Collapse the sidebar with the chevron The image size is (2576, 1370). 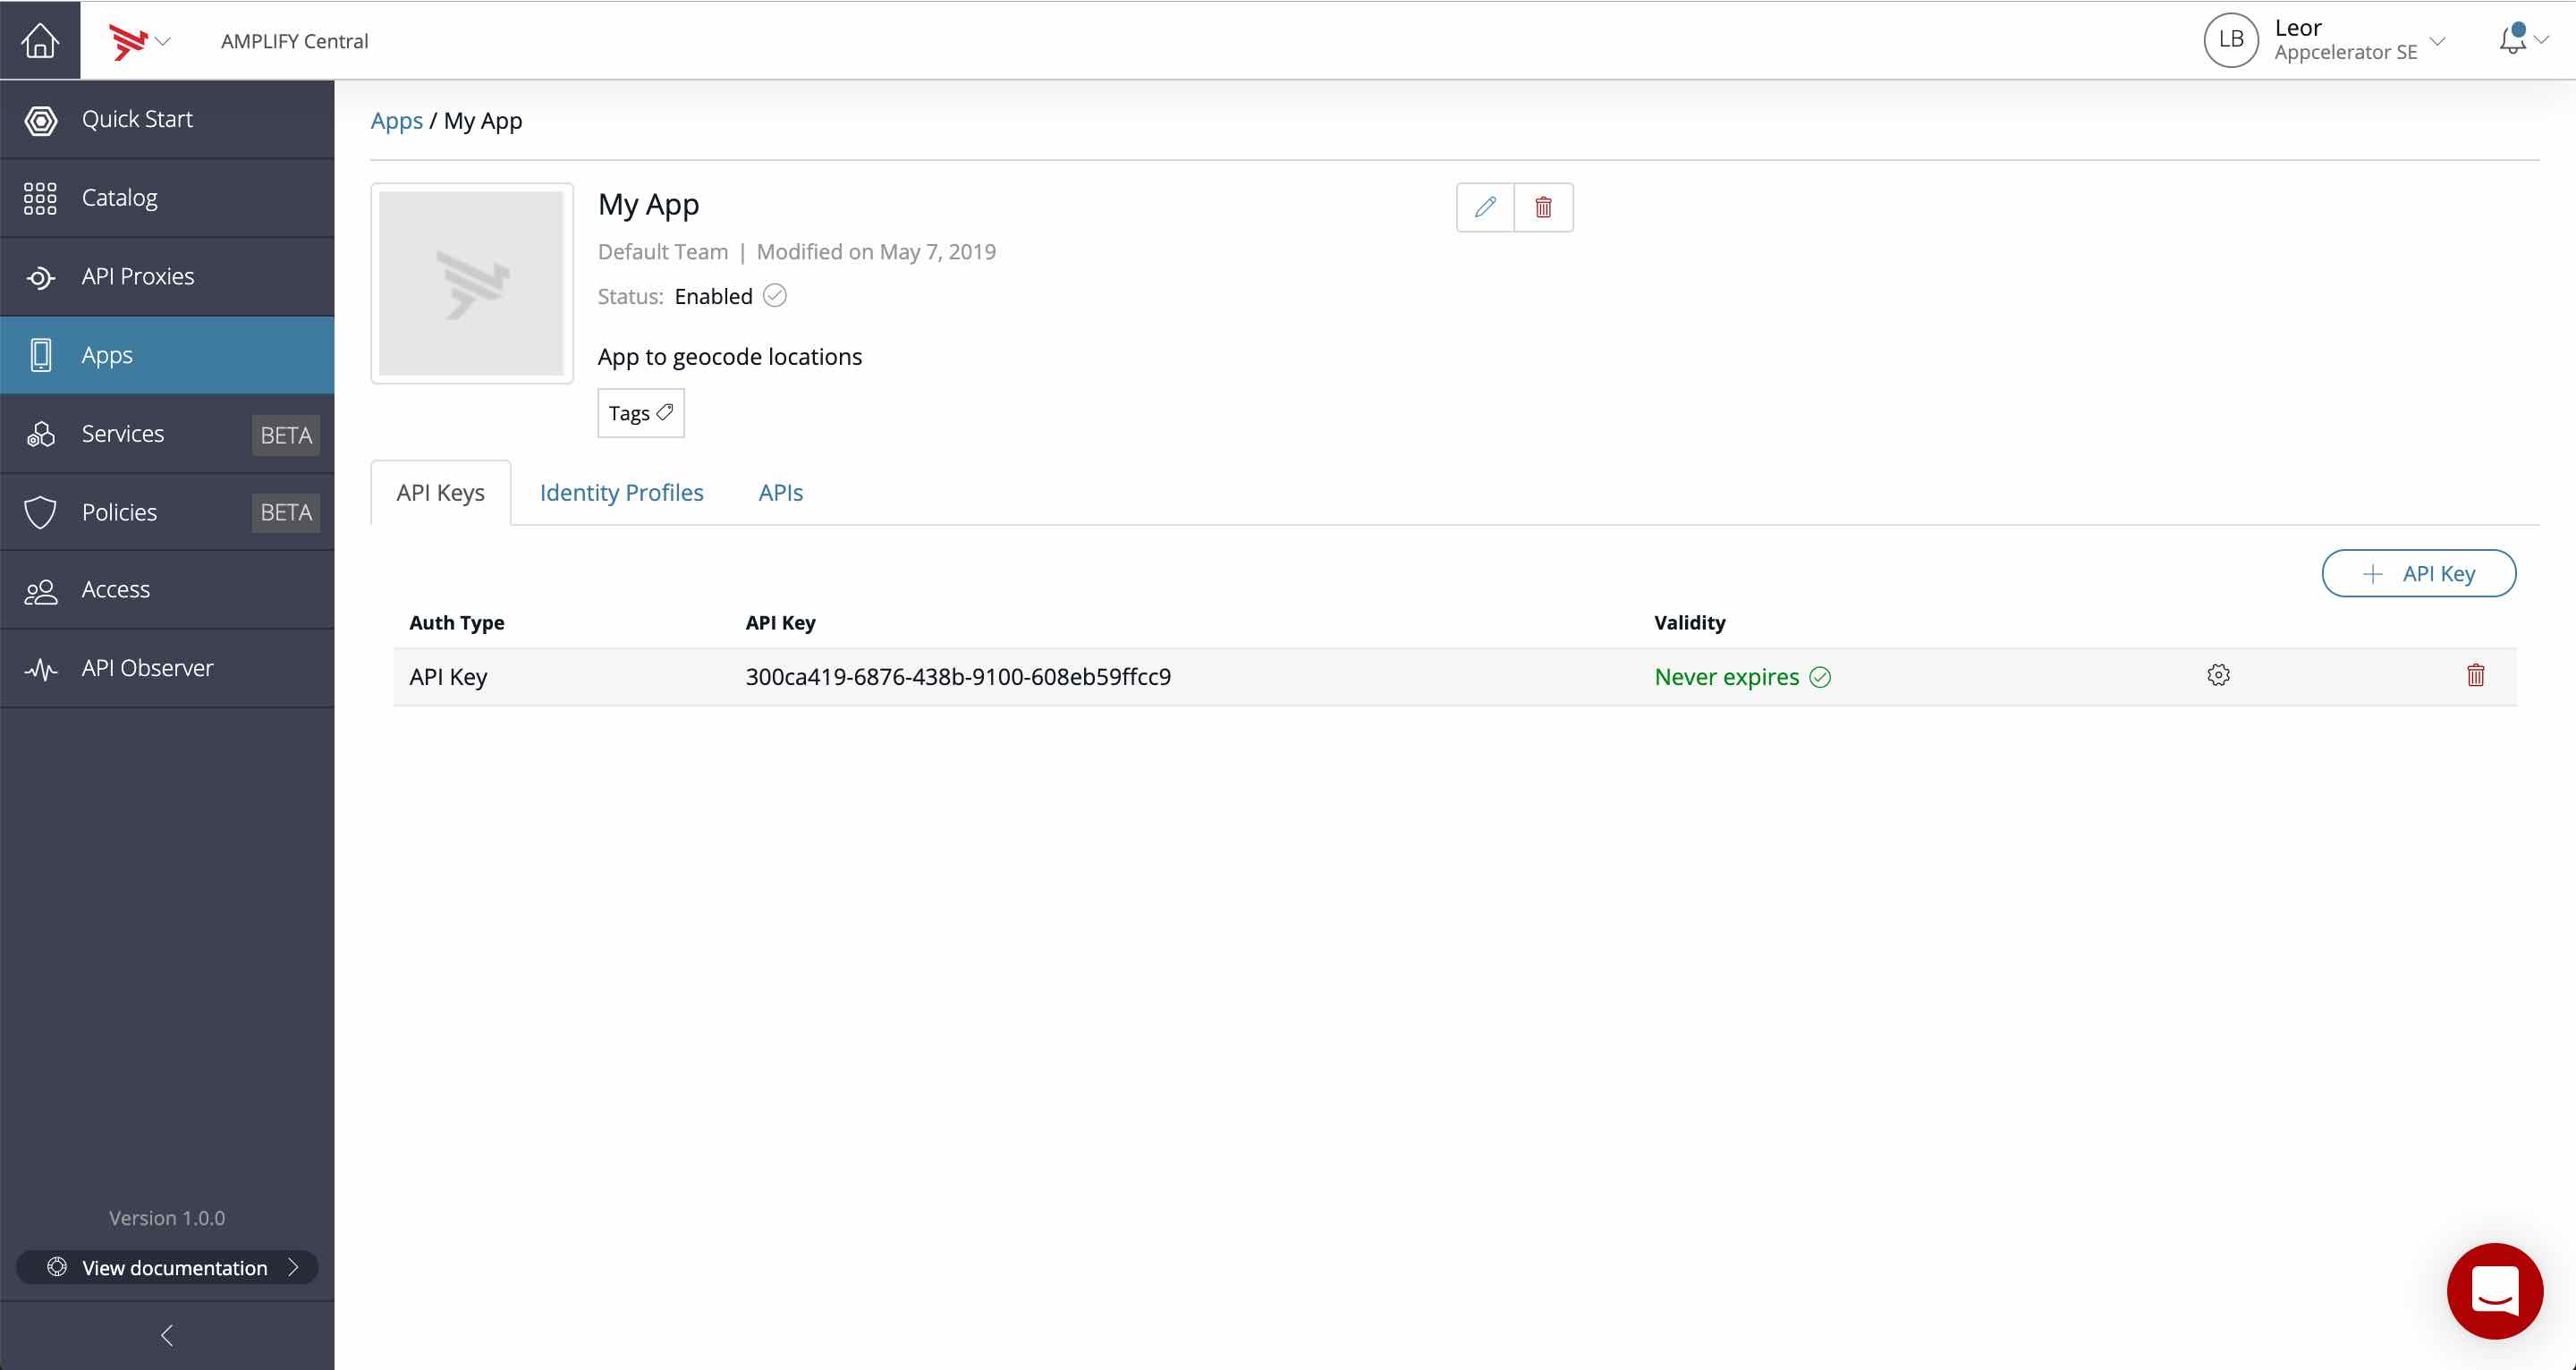point(167,1335)
